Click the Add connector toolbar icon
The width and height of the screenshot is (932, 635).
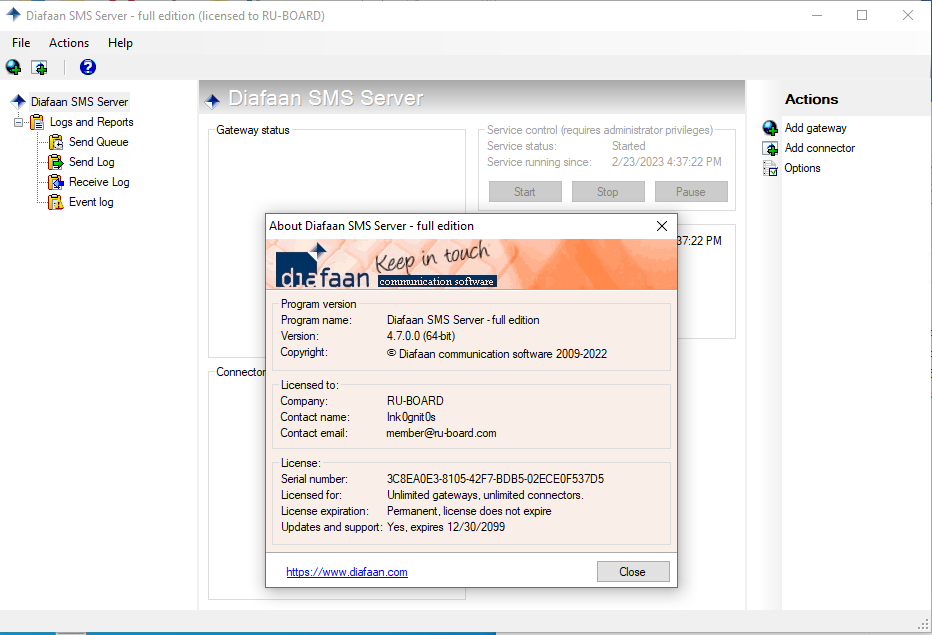(39, 67)
